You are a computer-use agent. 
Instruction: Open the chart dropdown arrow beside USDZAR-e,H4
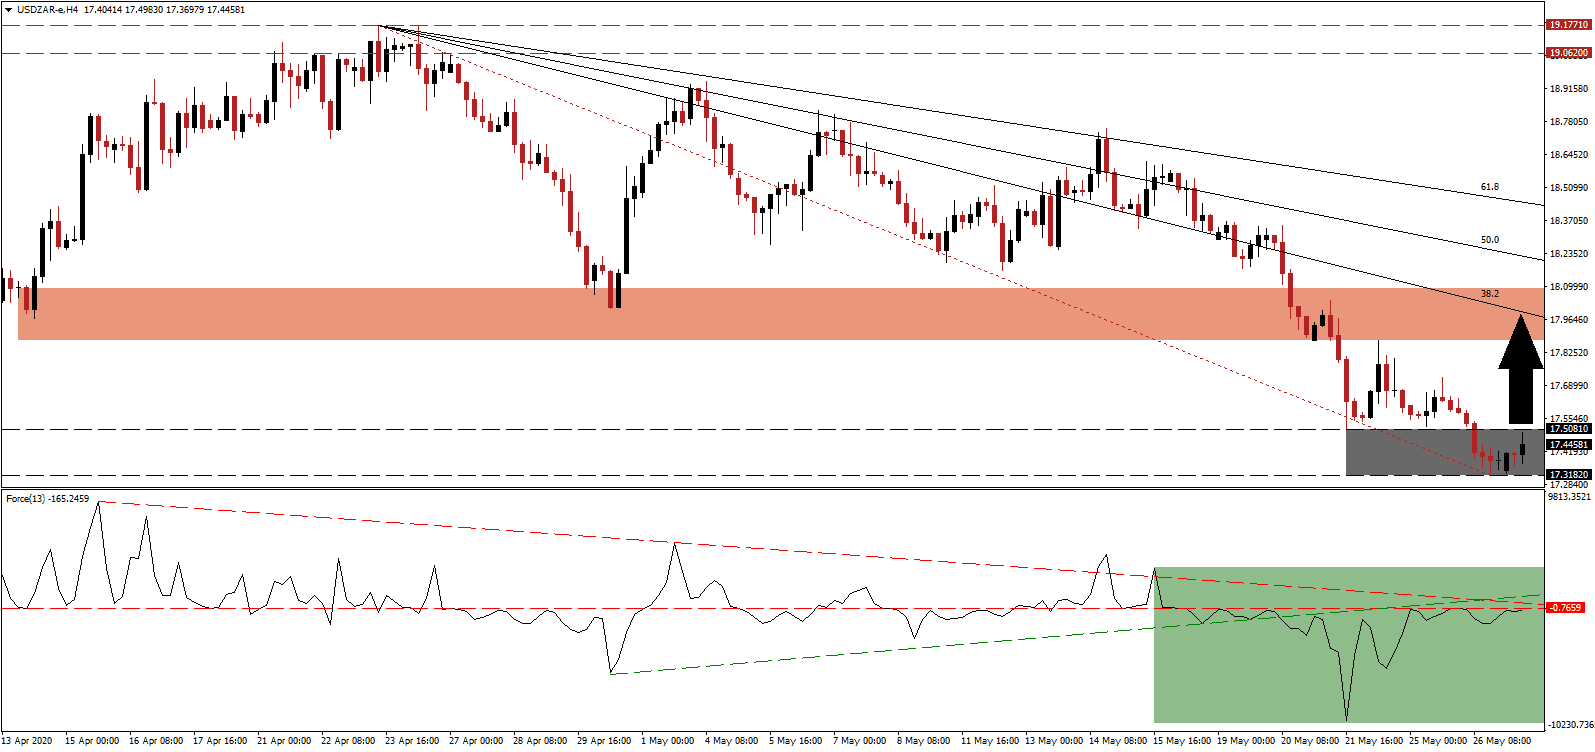click(x=8, y=10)
